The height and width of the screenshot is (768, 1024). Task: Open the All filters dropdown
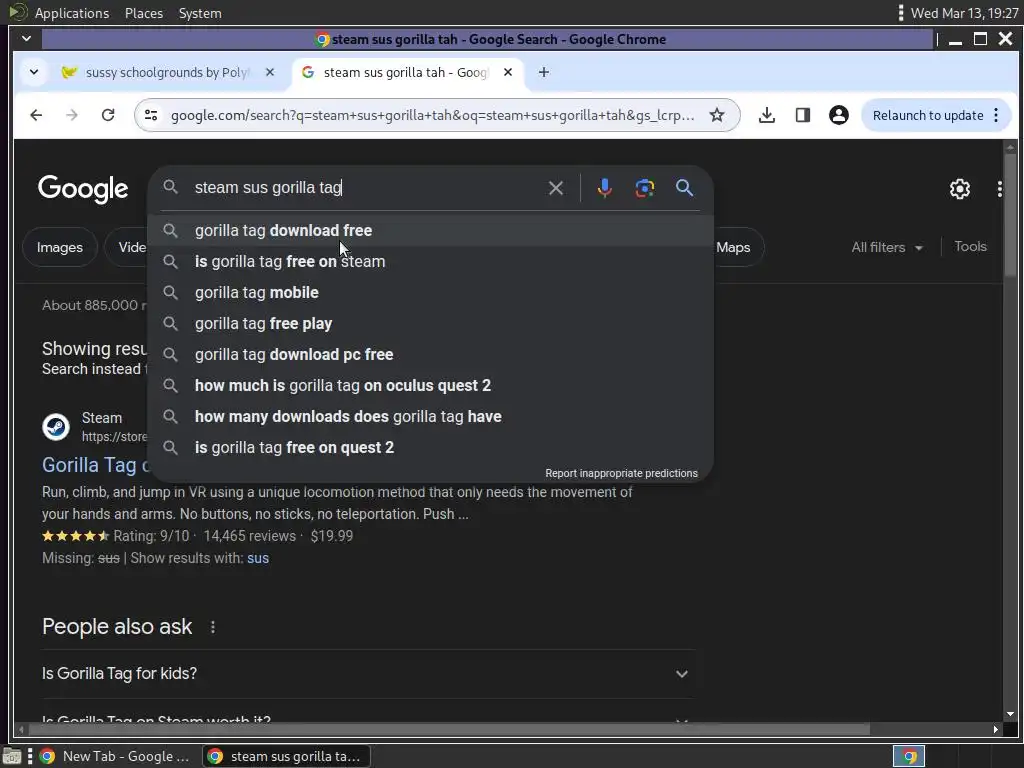coord(887,248)
